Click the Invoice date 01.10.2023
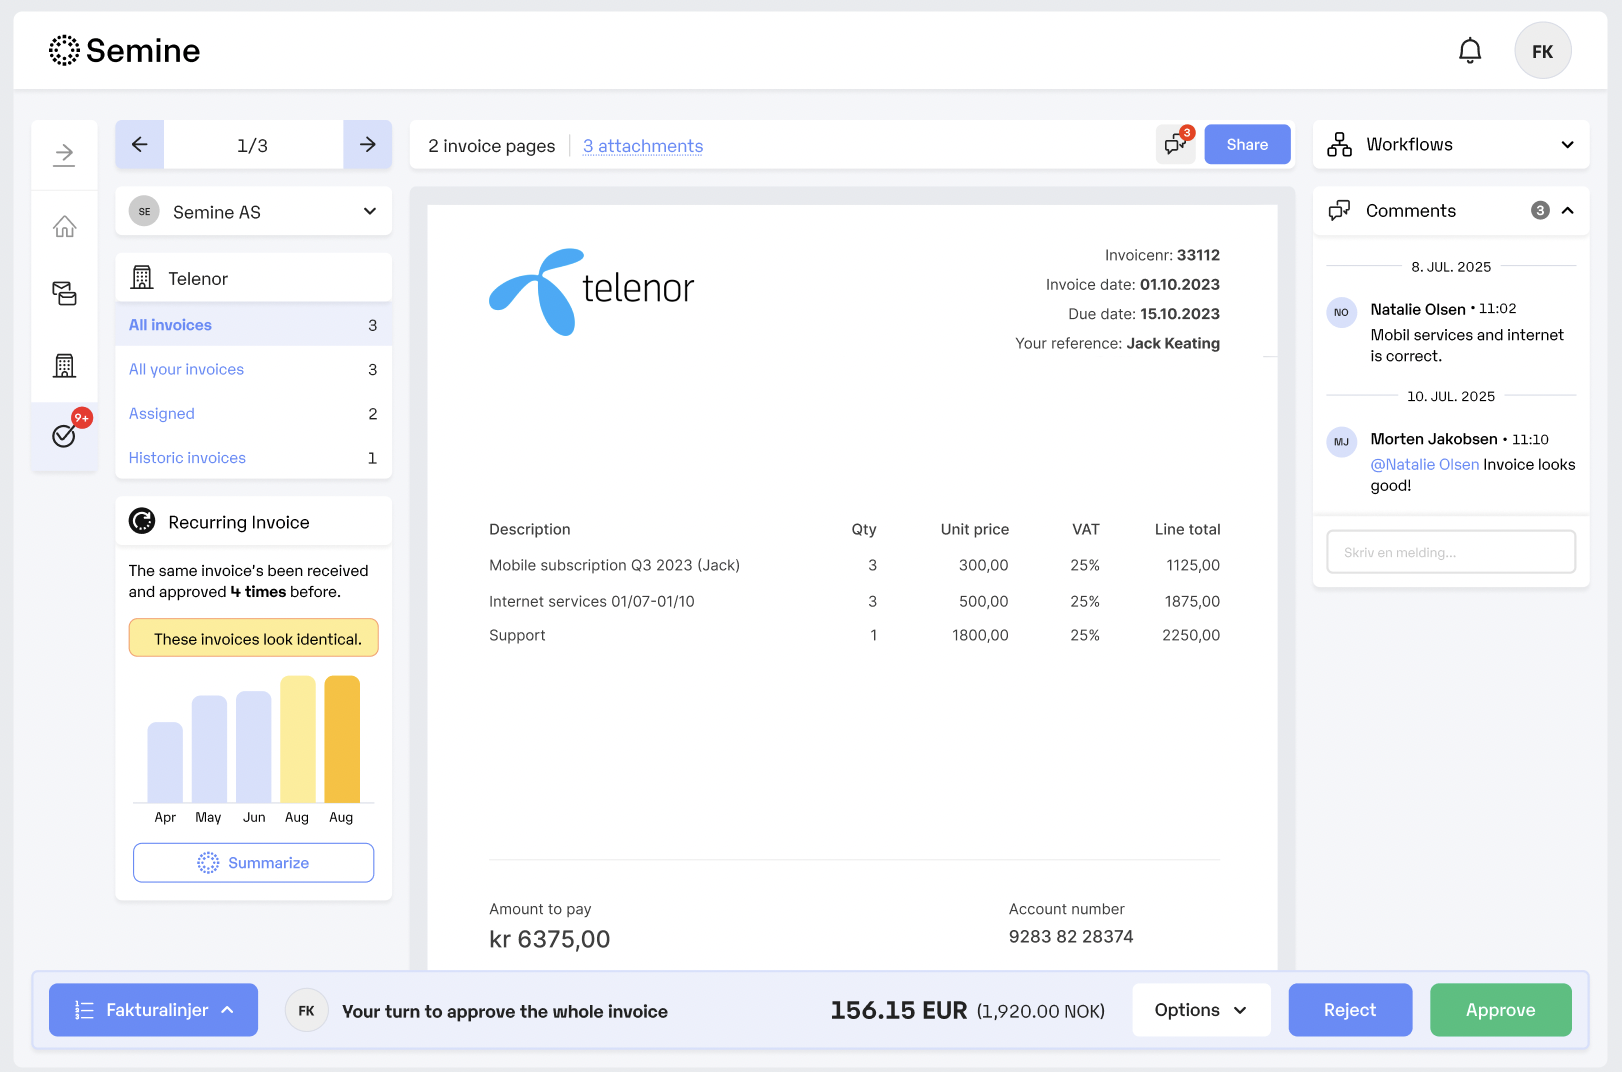The width and height of the screenshot is (1622, 1072). tap(1133, 285)
